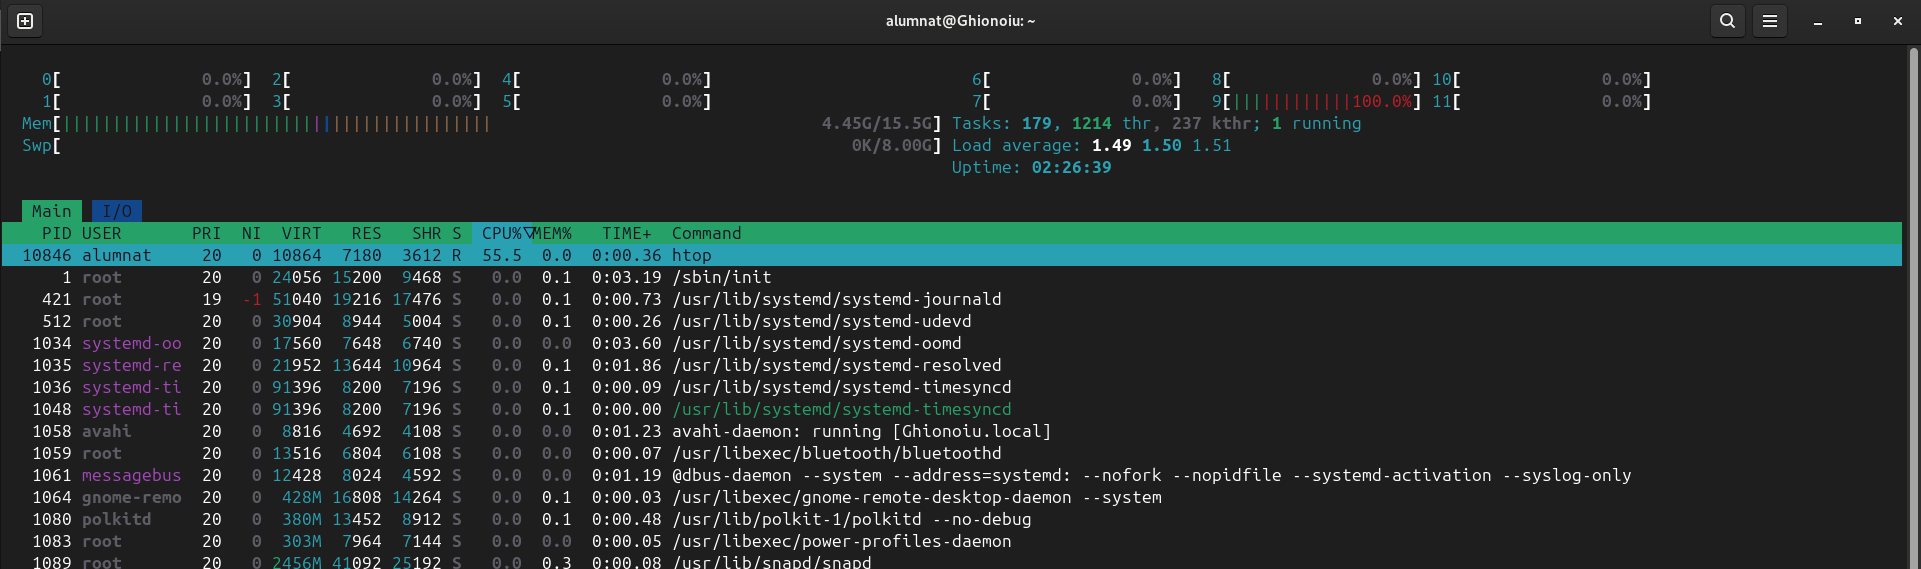1921x569 pixels.
Task: Close the terminal window
Action: click(1897, 21)
